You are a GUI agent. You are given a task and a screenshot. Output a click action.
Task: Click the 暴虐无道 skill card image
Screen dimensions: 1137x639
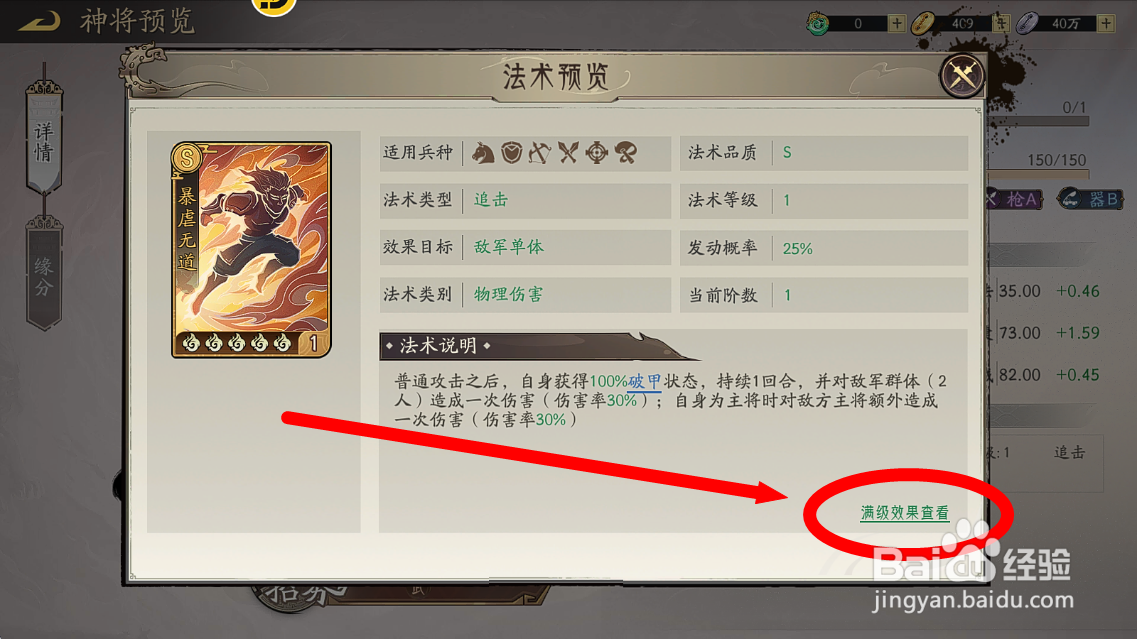click(x=251, y=249)
